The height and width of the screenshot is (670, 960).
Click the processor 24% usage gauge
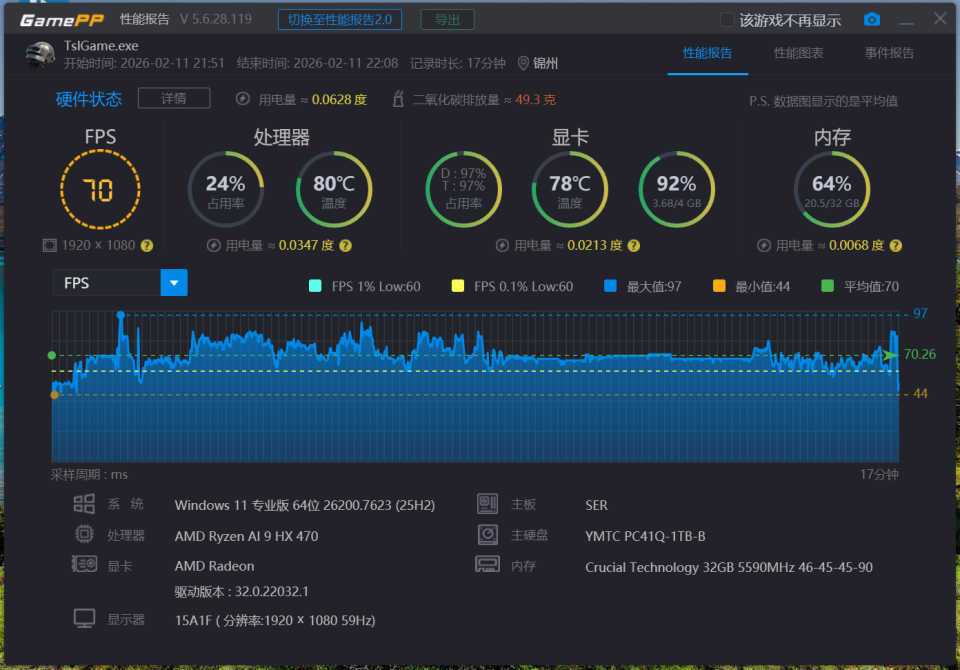click(x=226, y=189)
